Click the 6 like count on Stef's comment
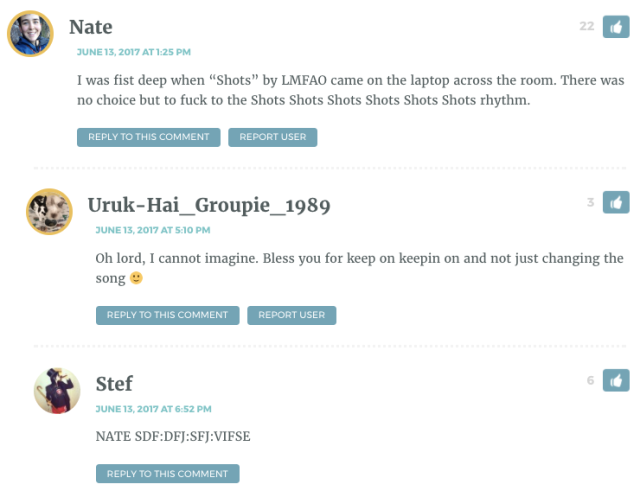 pos(591,381)
